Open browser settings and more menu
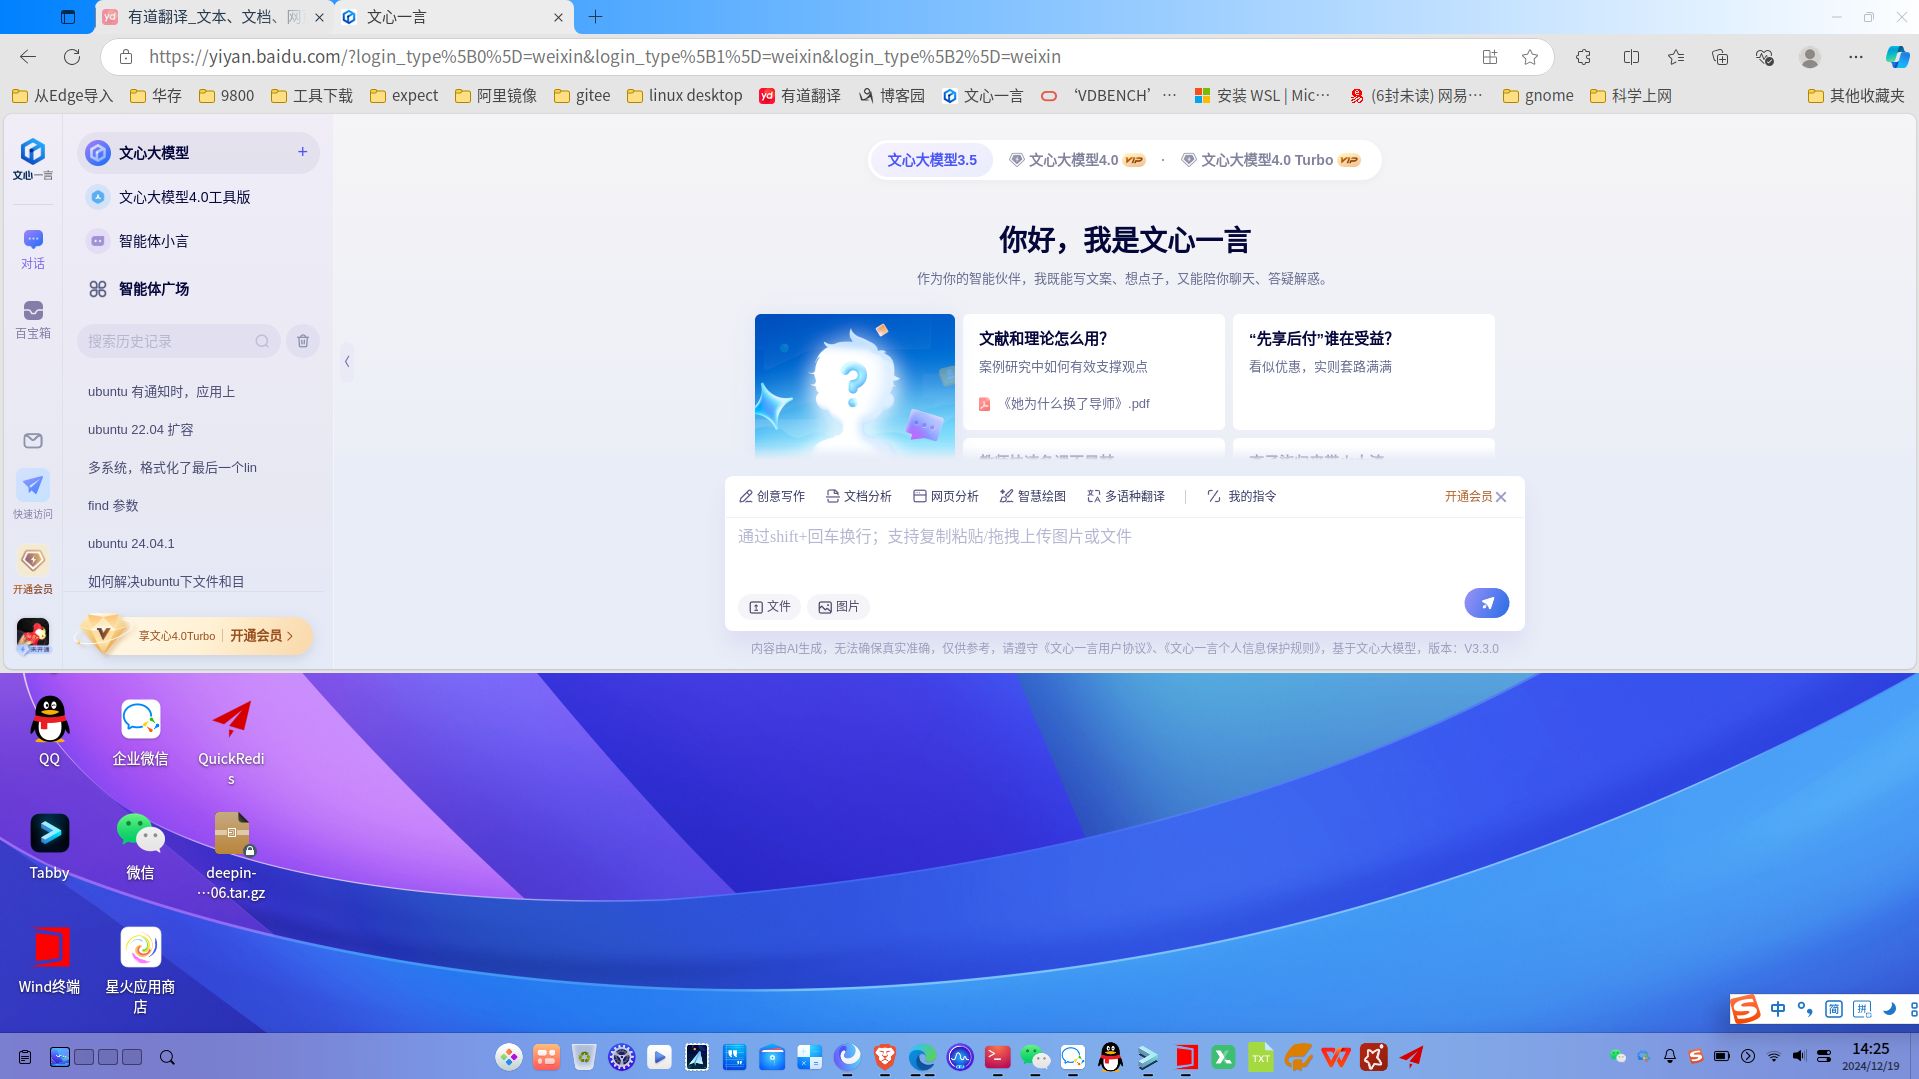 (x=1856, y=57)
